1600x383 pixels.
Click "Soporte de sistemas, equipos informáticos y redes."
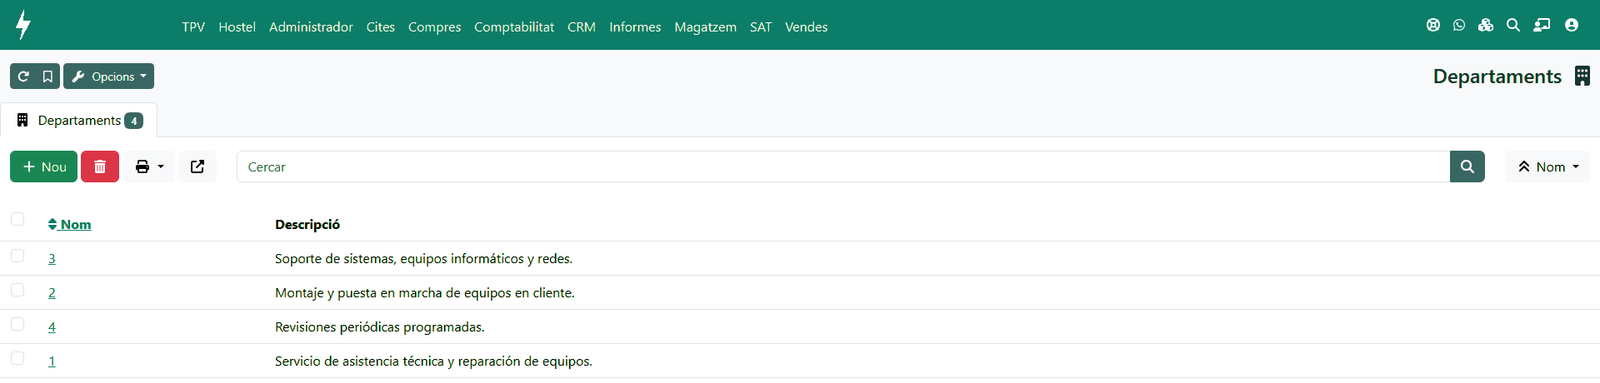pos(424,259)
